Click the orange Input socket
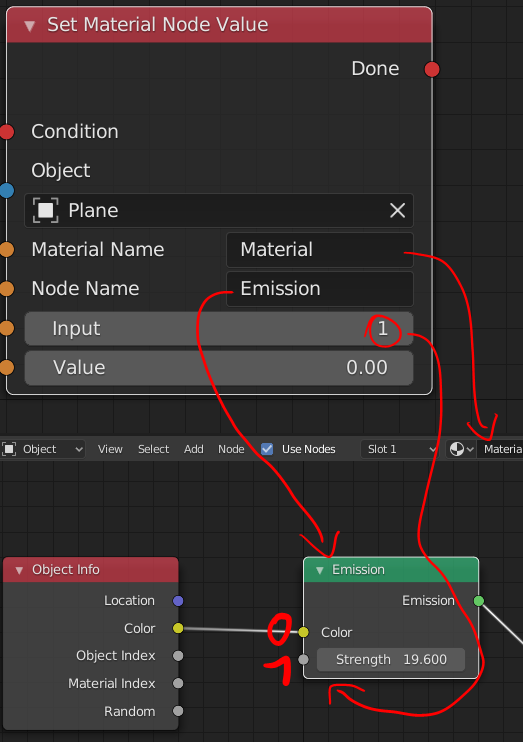The height and width of the screenshot is (742, 523). 7,328
